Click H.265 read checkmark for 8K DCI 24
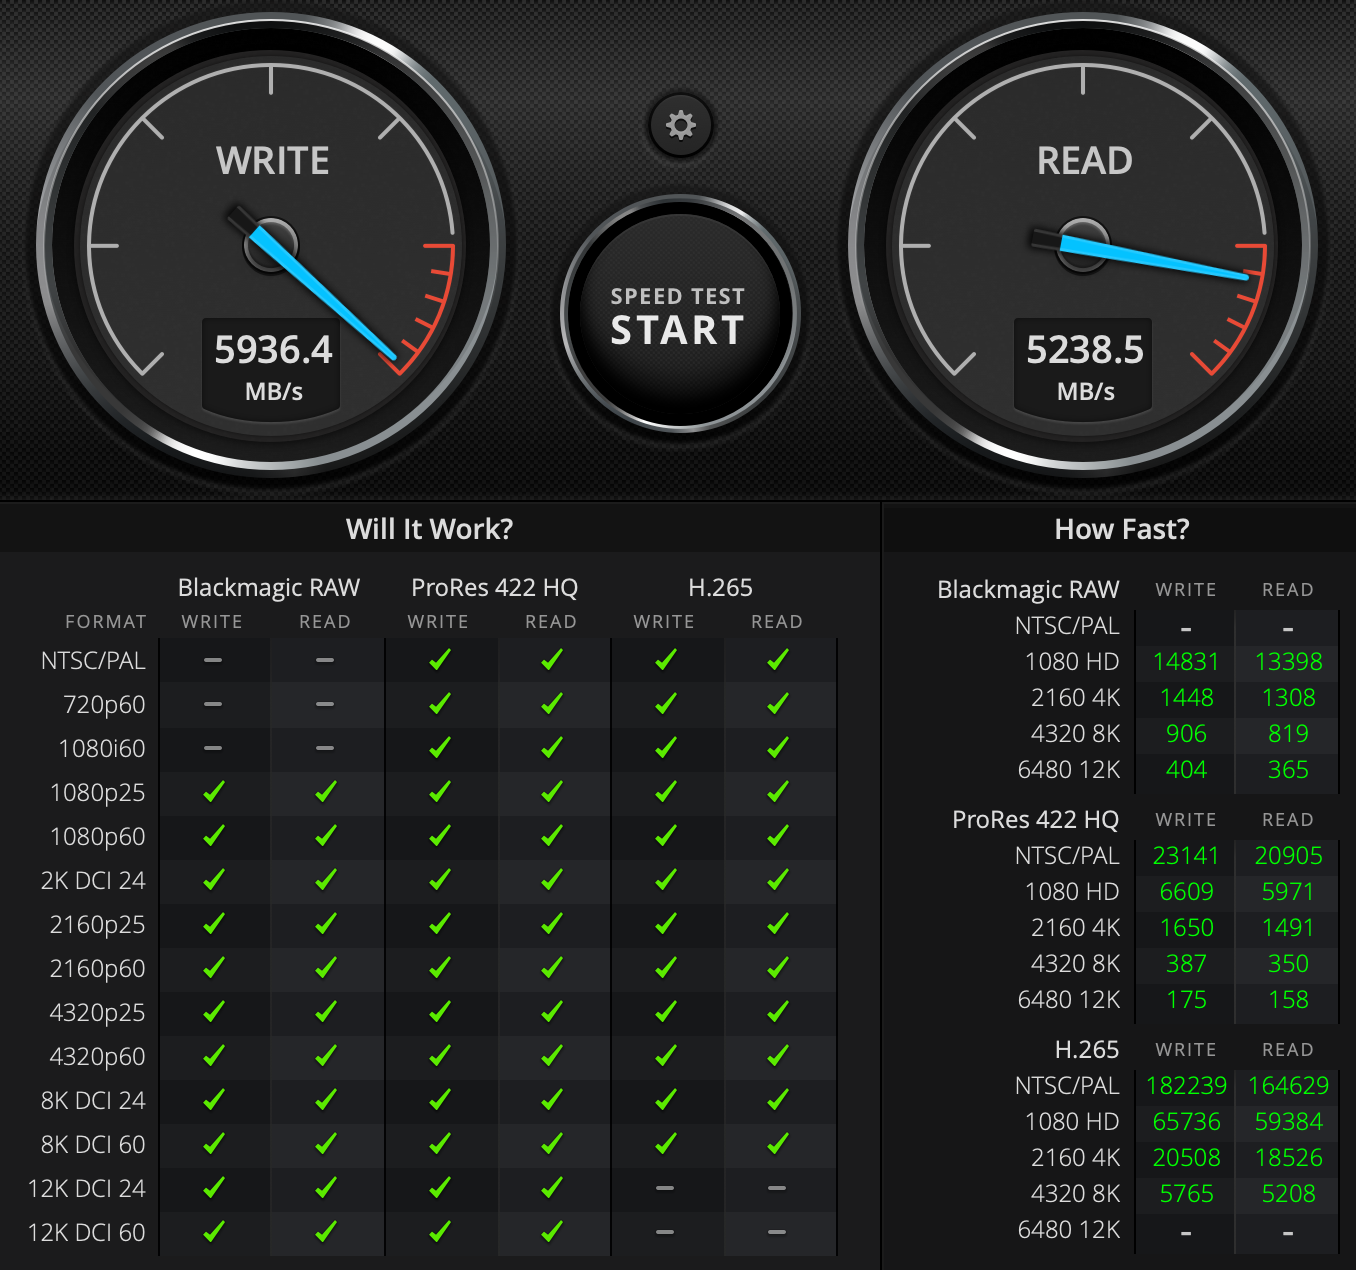Image resolution: width=1356 pixels, height=1270 pixels. point(777,1100)
